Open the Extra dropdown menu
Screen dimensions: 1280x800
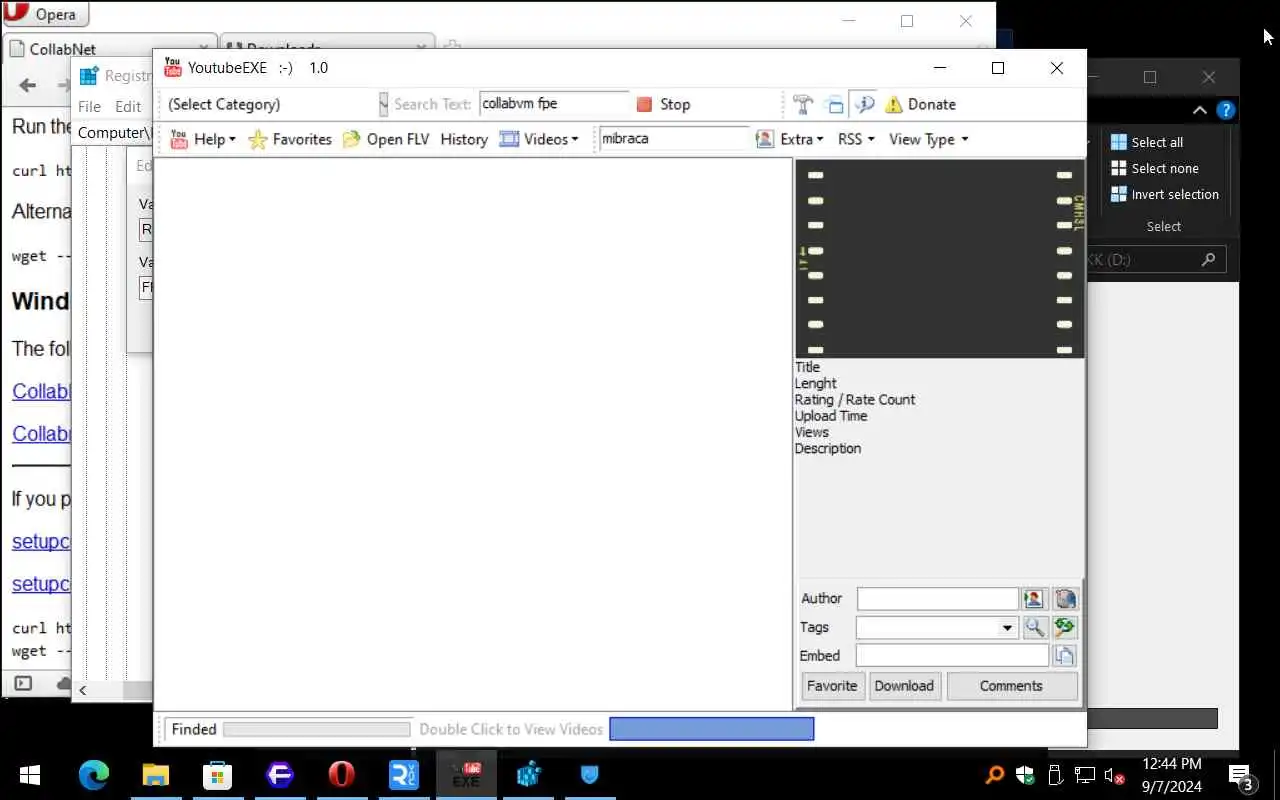801,139
